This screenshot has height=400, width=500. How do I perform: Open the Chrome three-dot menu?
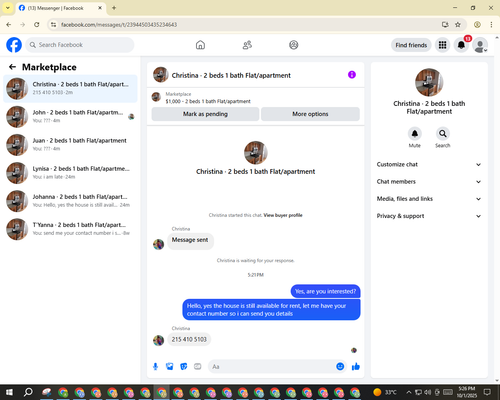coord(491,25)
